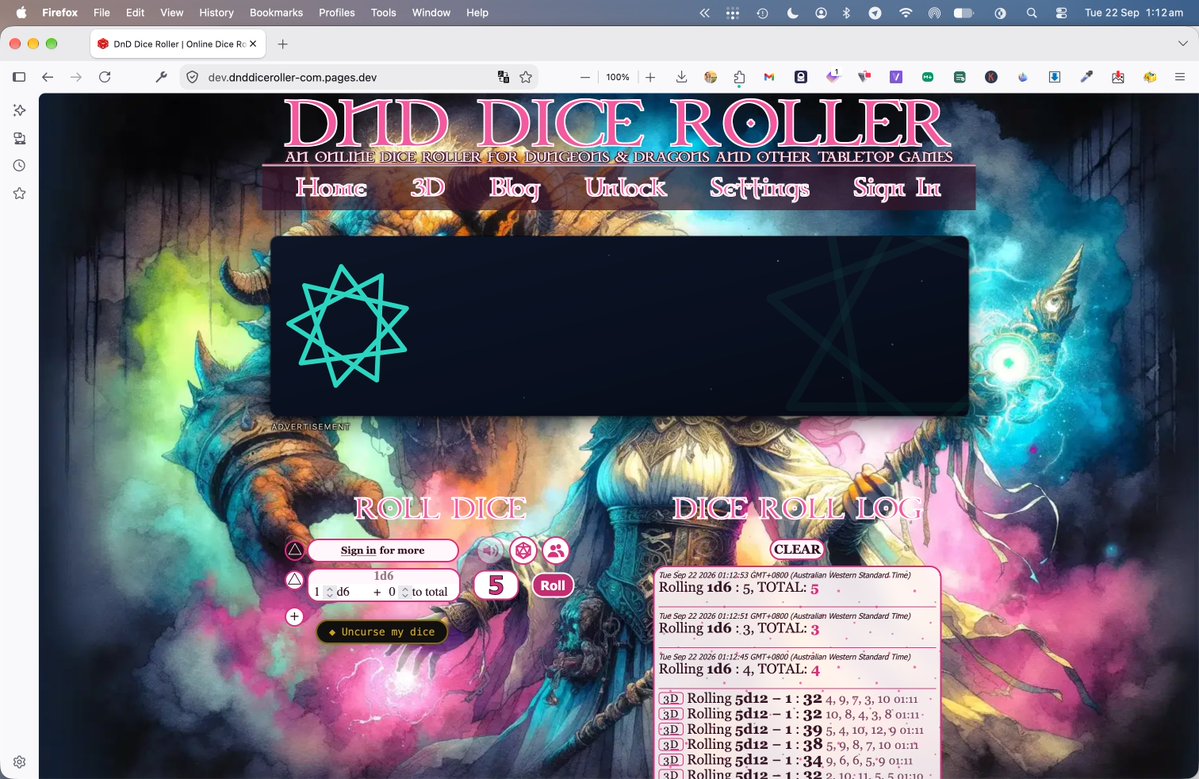The image size is (1199, 779).
Task: Click the Roll button
Action: [553, 586]
